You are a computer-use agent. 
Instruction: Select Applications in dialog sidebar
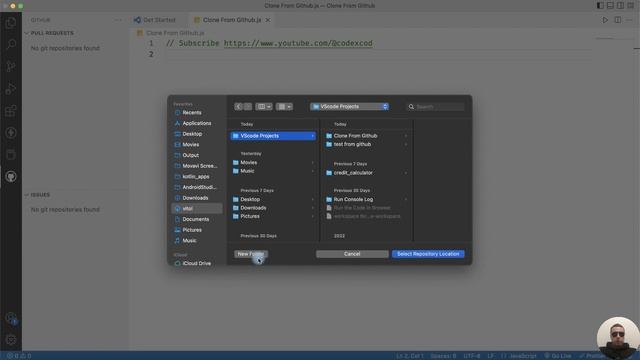[197, 123]
